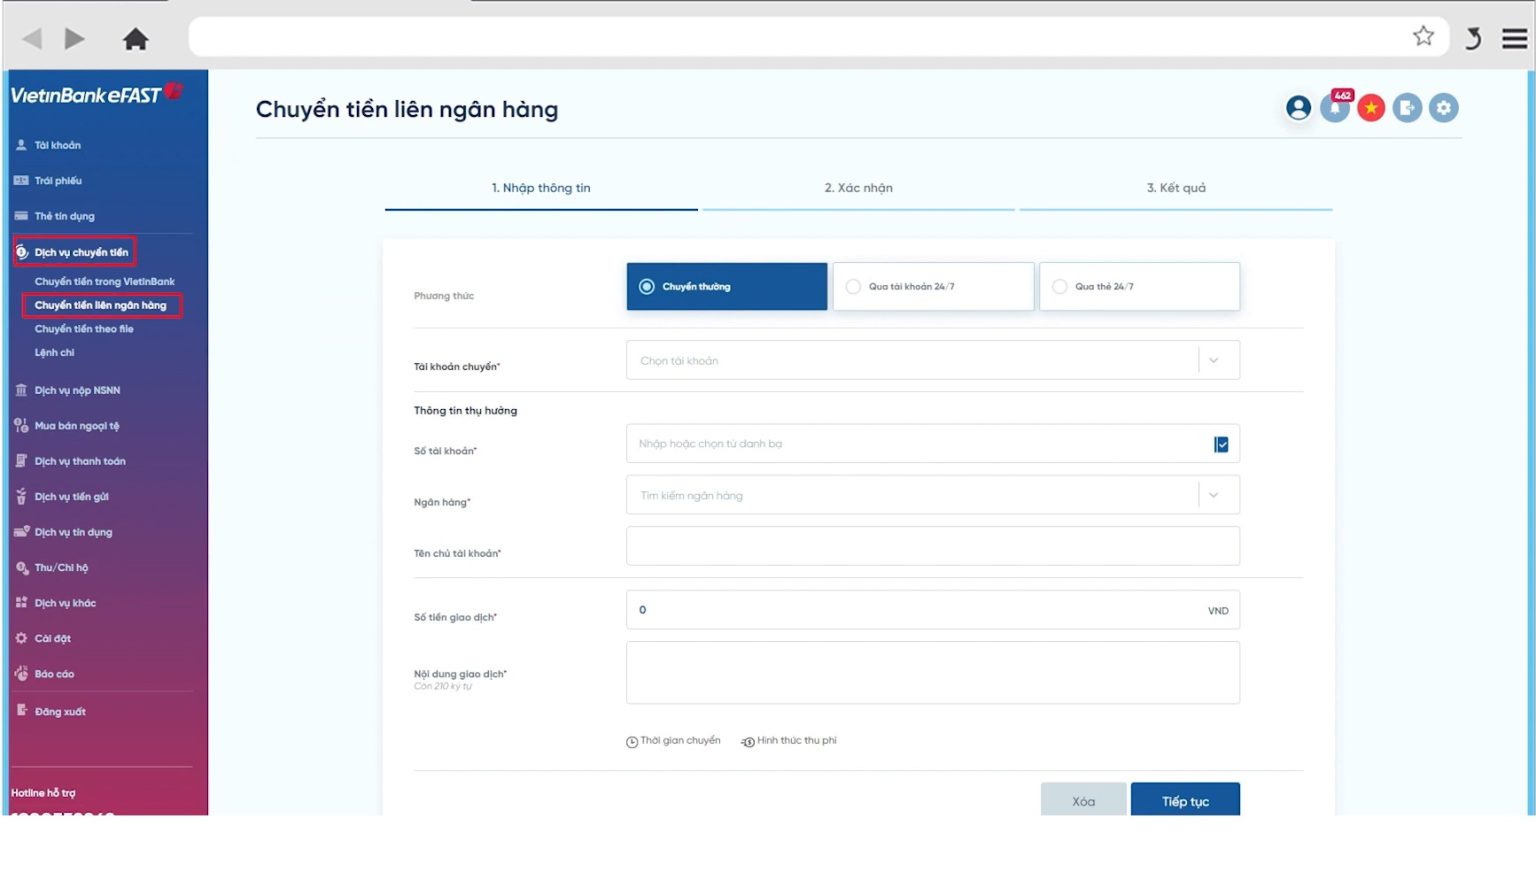The width and height of the screenshot is (1536, 888).
Task: Open the notification bell showing 462 alerts
Action: 1335,107
